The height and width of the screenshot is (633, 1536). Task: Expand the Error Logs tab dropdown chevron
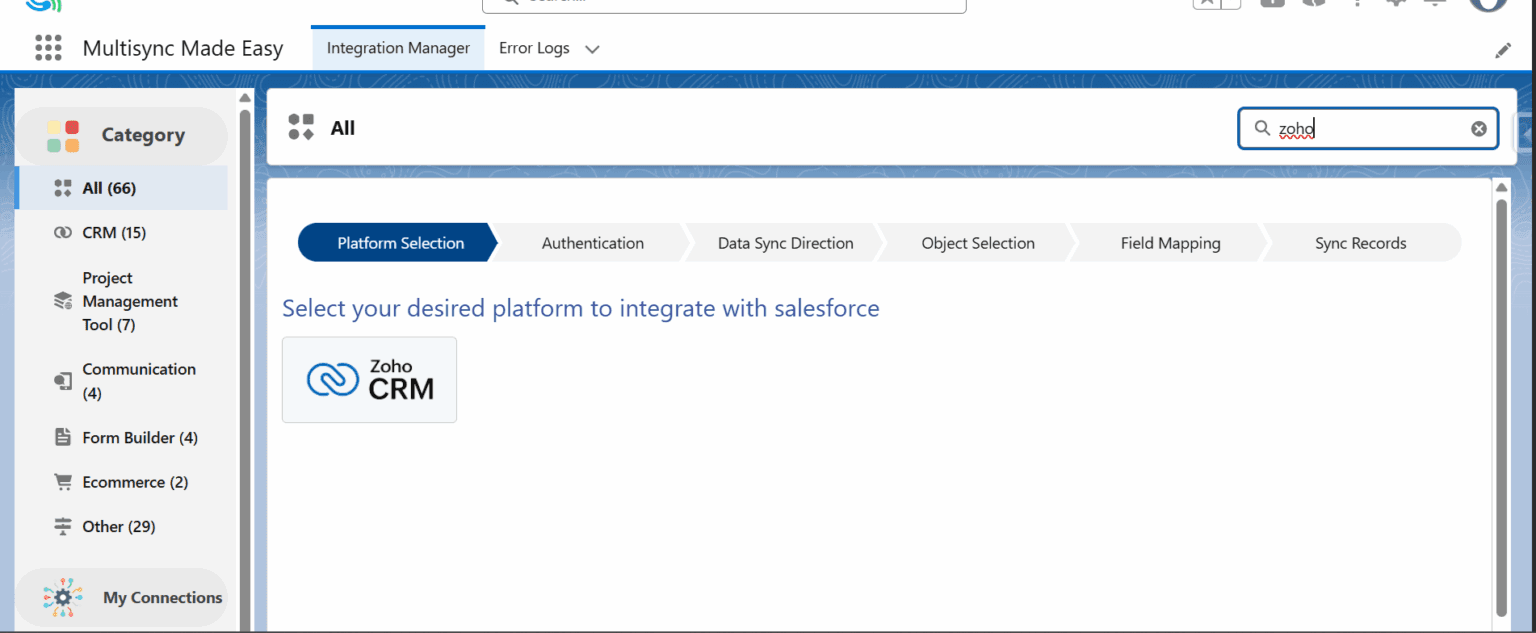592,49
